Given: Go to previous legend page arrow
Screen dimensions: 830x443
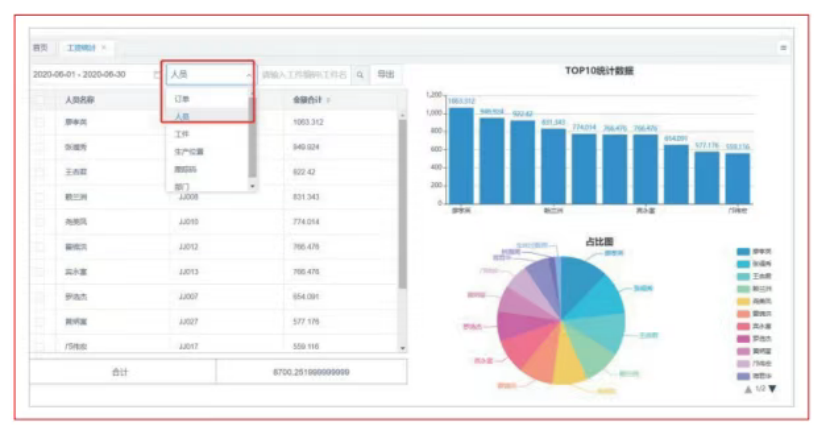Looking at the screenshot, I should [x=748, y=388].
